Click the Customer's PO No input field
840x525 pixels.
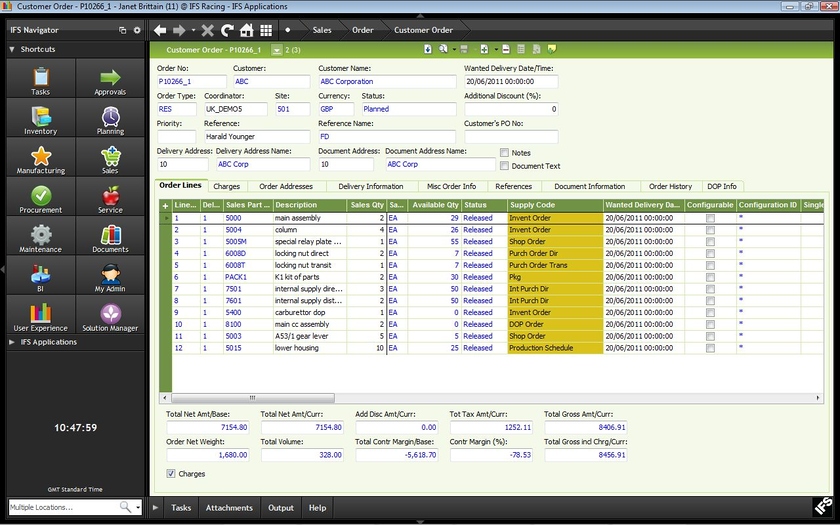[x=510, y=137]
